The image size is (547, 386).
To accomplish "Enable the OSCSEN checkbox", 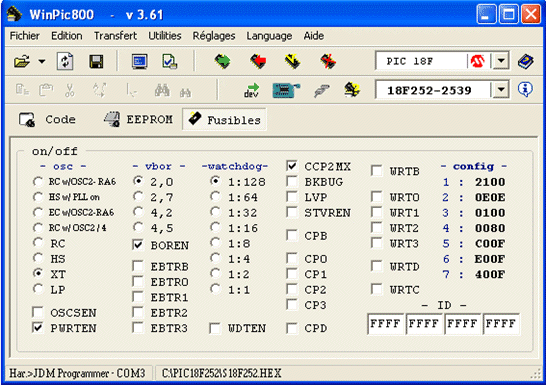I will click(x=38, y=312).
